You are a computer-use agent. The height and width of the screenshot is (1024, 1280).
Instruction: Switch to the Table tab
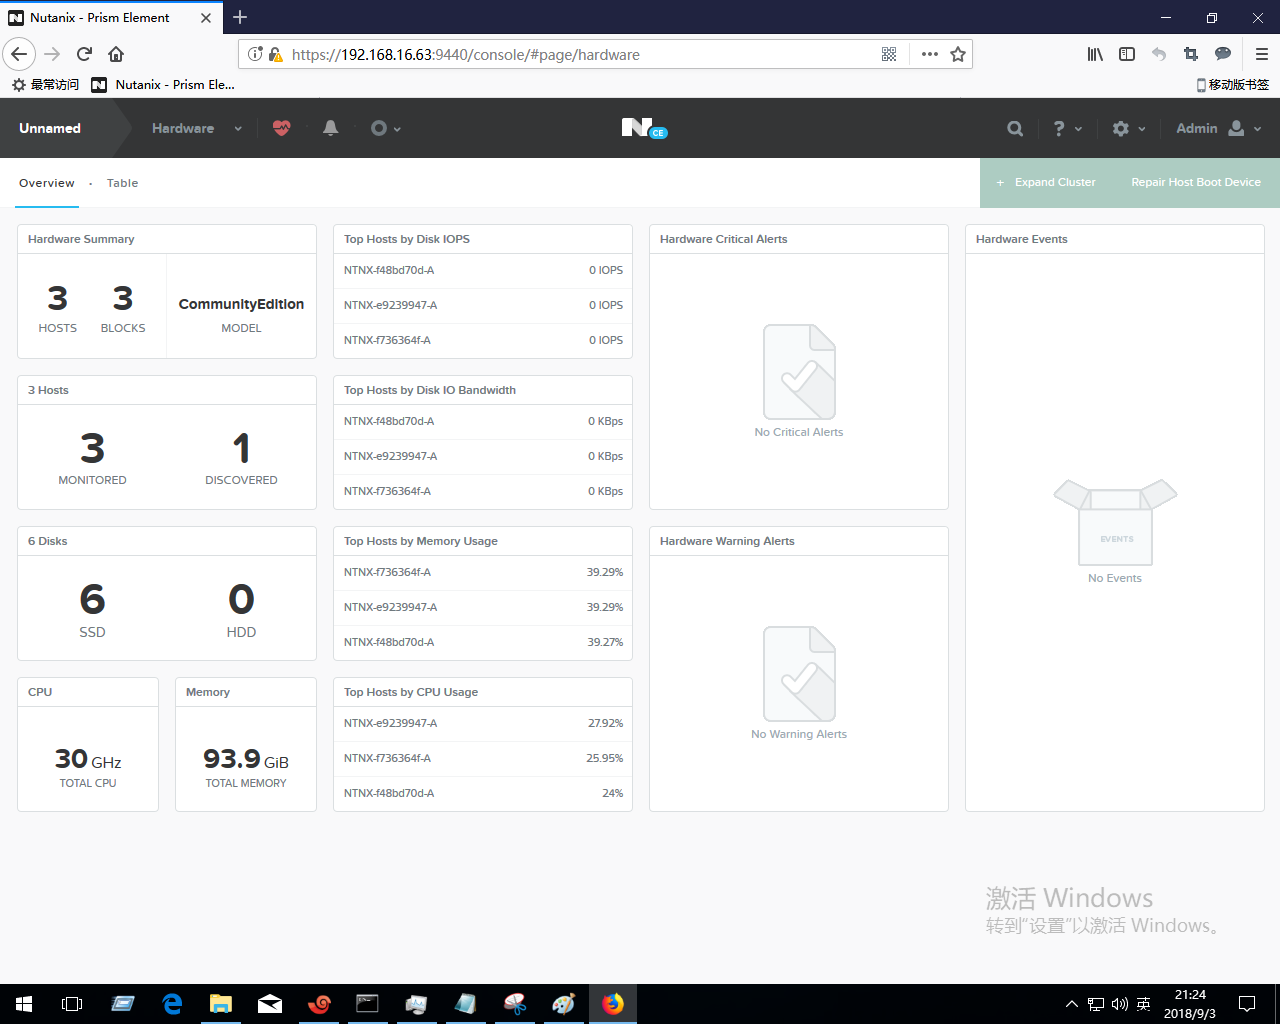coord(122,183)
